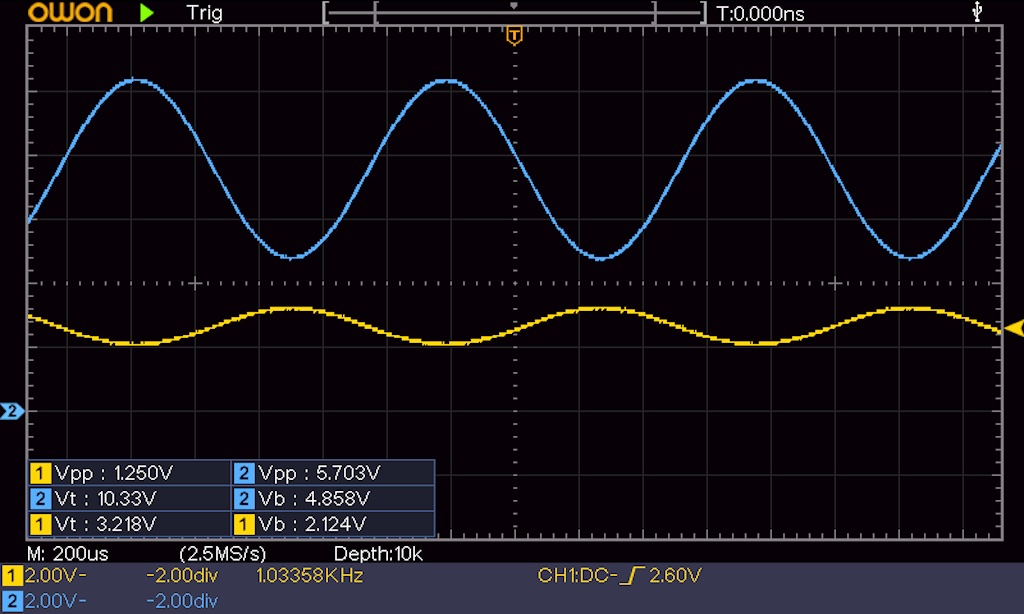Click the green Run/Stop play icon
The image size is (1024, 614).
click(147, 13)
